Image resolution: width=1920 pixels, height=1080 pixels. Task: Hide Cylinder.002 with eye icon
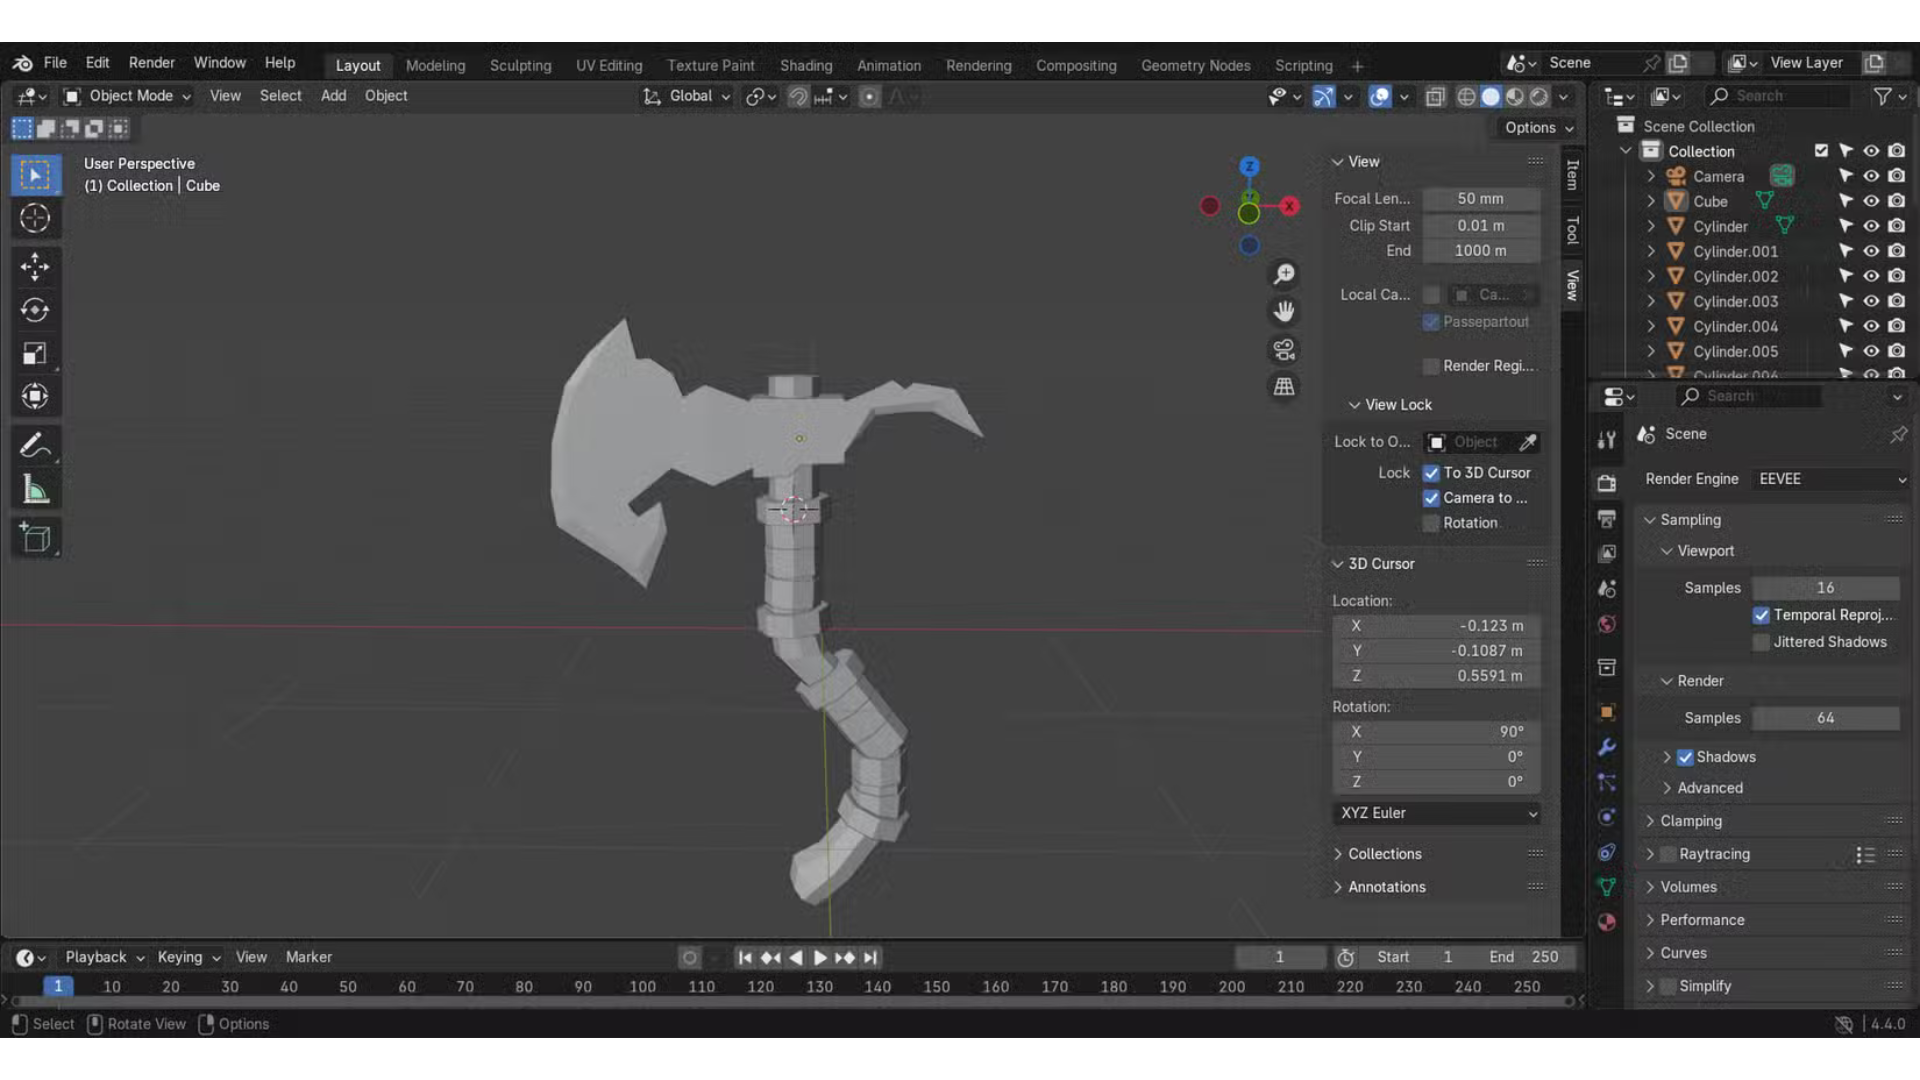pyautogui.click(x=1871, y=276)
